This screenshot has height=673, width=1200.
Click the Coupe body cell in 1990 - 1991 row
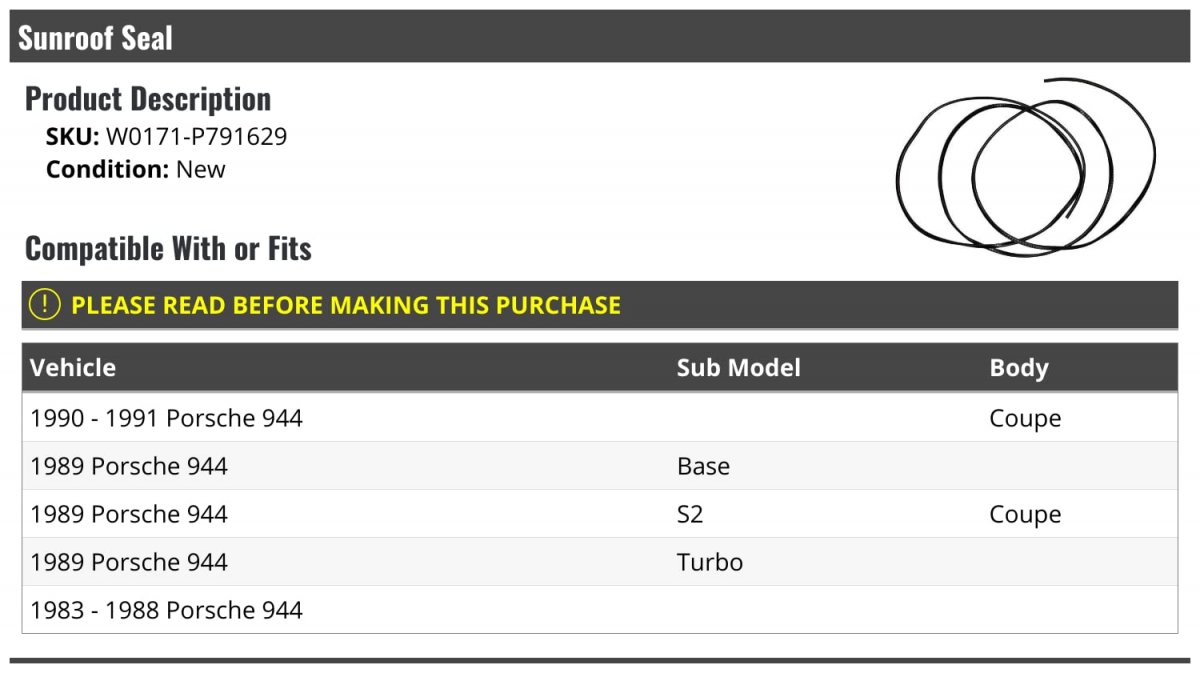pos(1025,419)
